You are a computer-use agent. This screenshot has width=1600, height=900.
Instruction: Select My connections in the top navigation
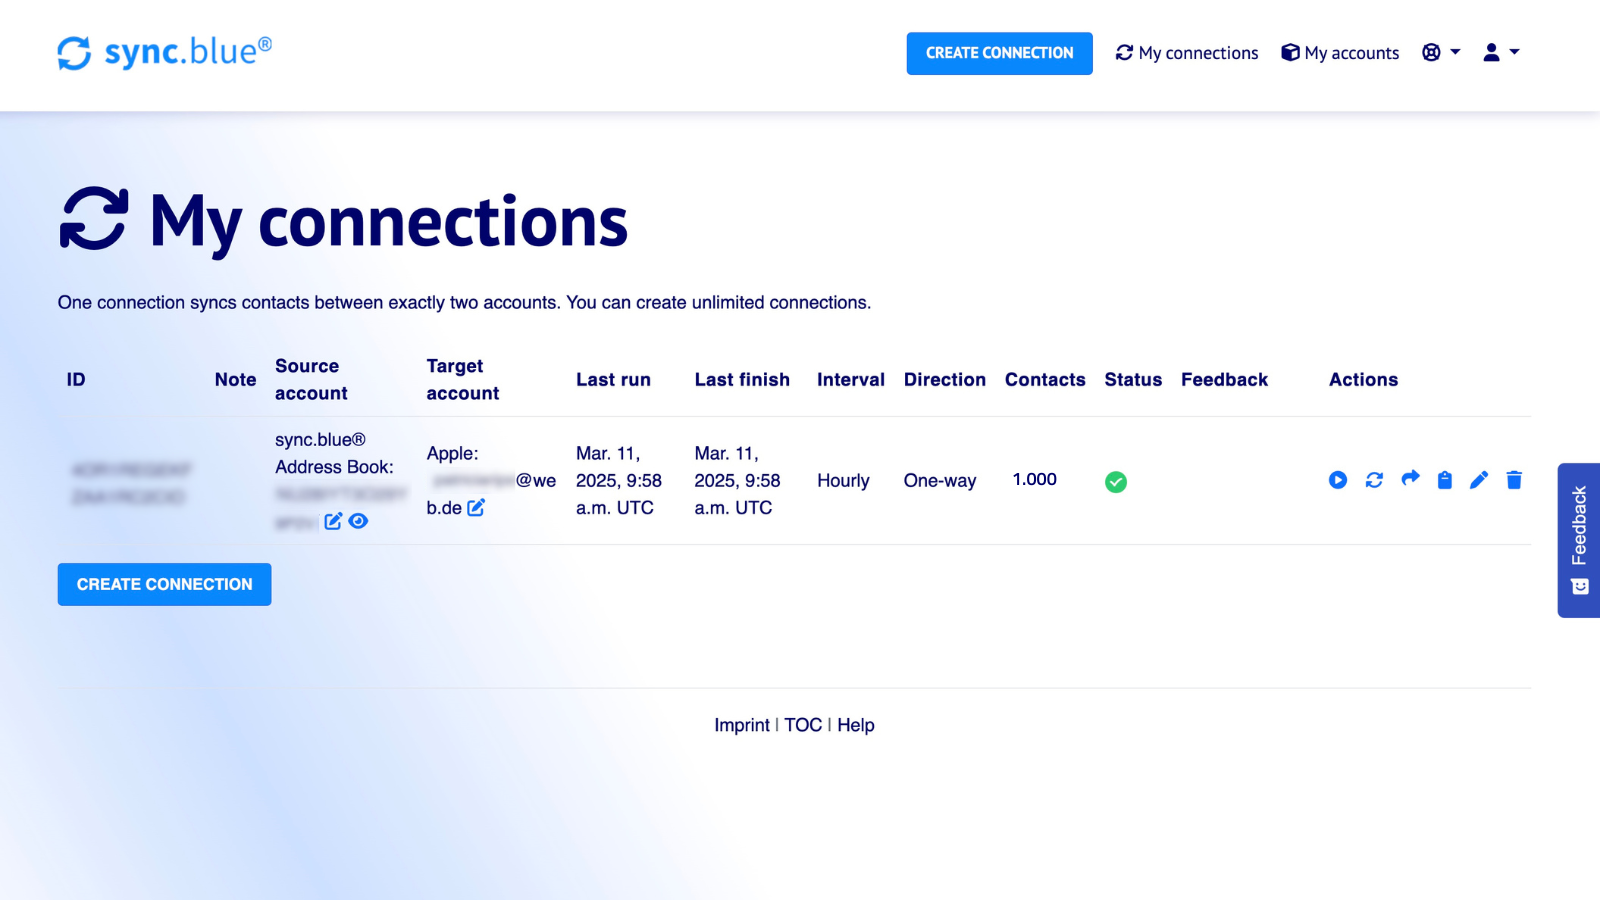(x=1186, y=52)
